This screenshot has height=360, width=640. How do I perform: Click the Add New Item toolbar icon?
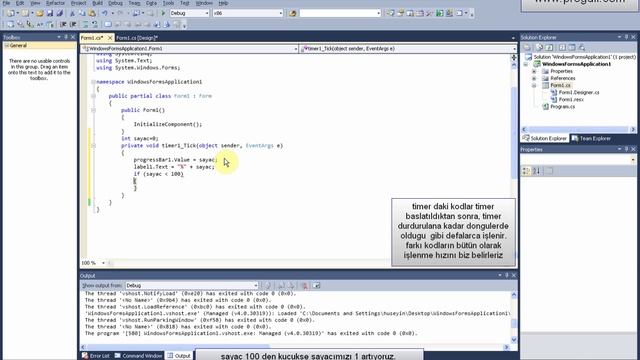tap(25, 13)
